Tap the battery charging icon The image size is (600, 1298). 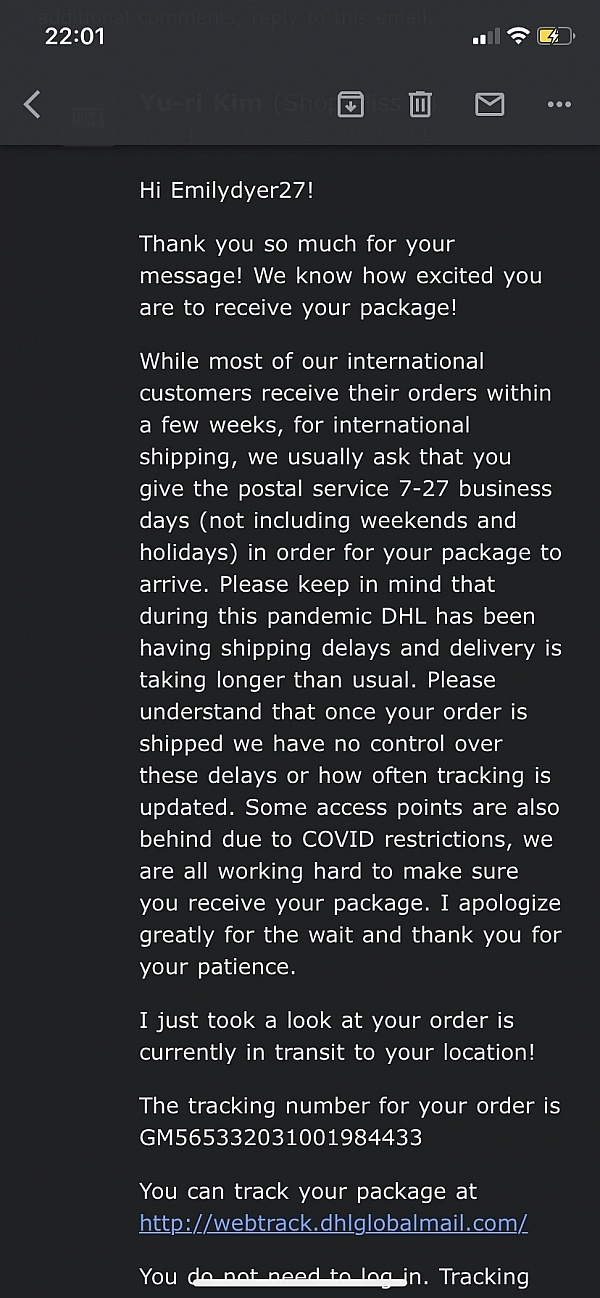555,36
